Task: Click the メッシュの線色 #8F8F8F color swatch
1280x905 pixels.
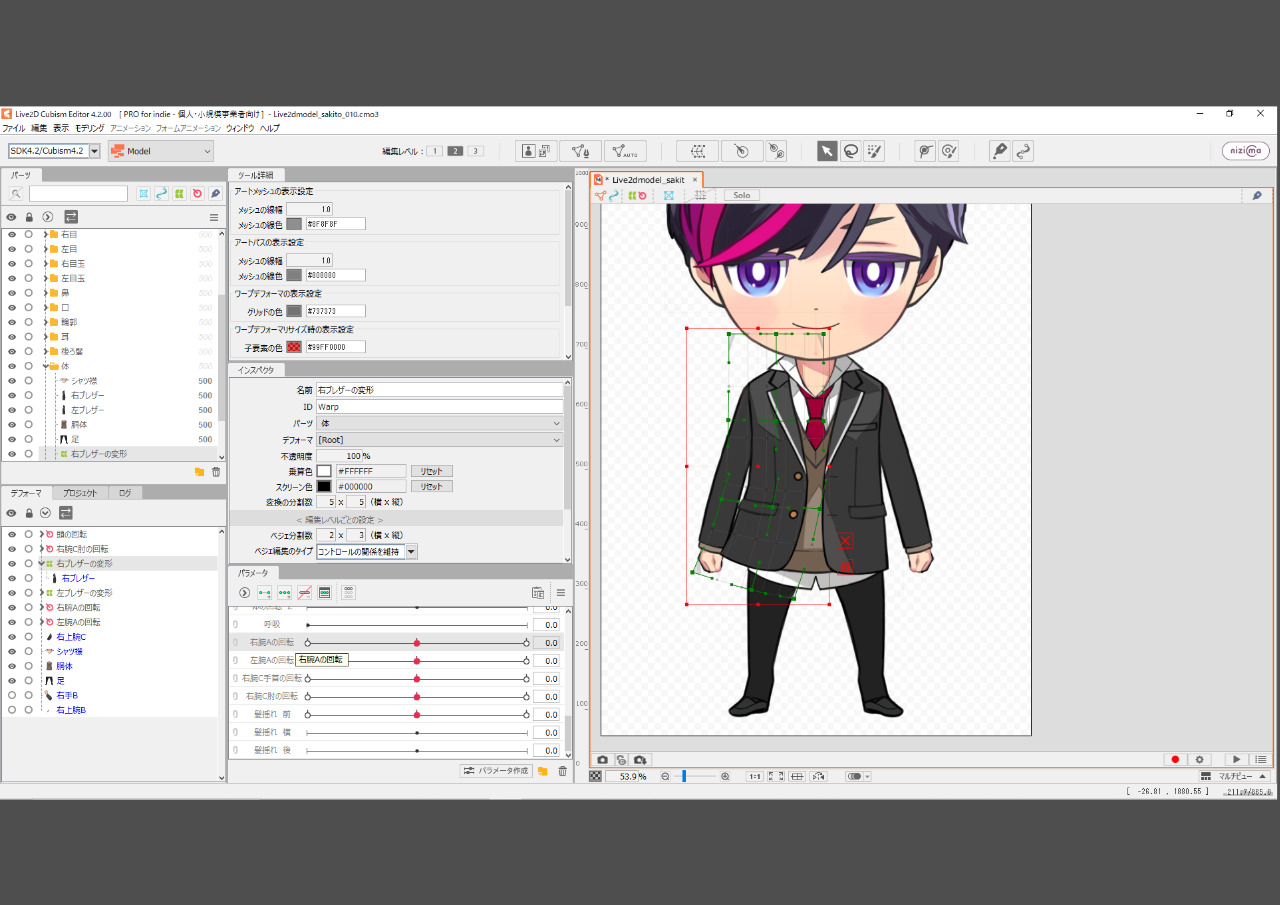Action: pyautogui.click(x=294, y=224)
